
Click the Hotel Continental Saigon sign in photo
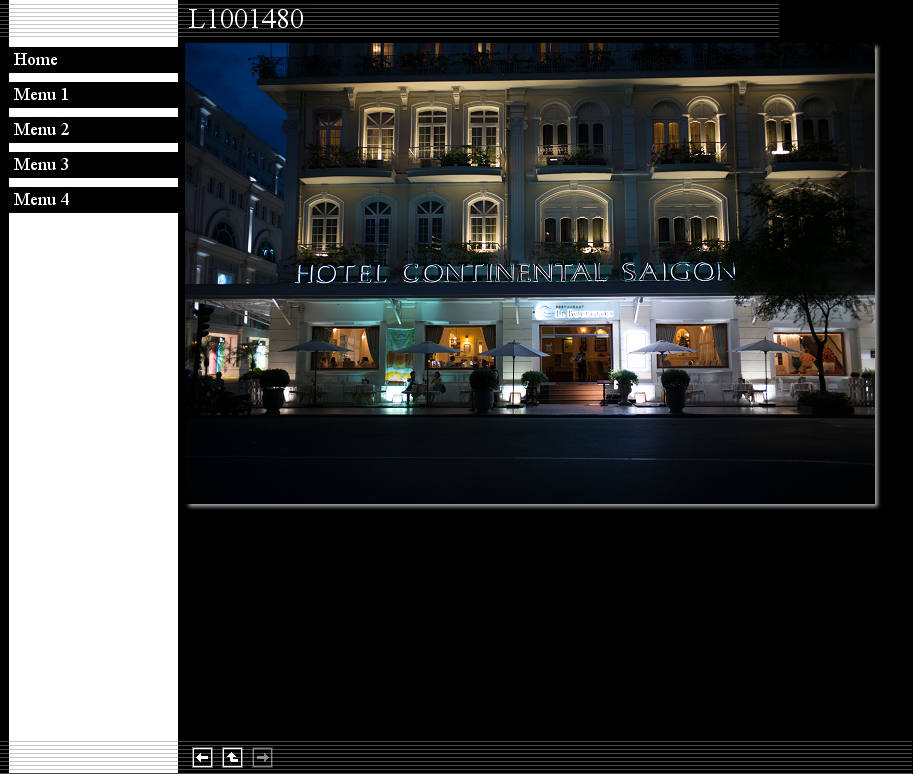(515, 273)
